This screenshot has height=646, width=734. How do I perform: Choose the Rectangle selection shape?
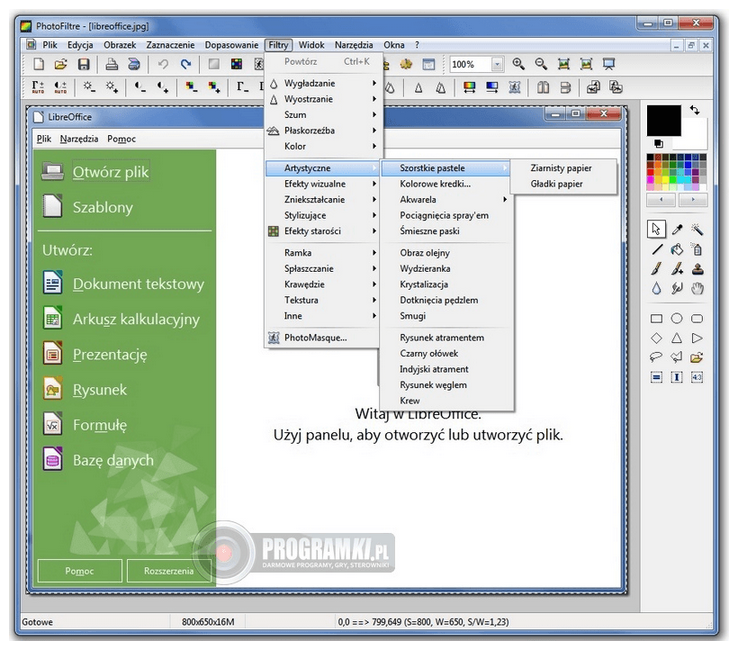(x=657, y=319)
